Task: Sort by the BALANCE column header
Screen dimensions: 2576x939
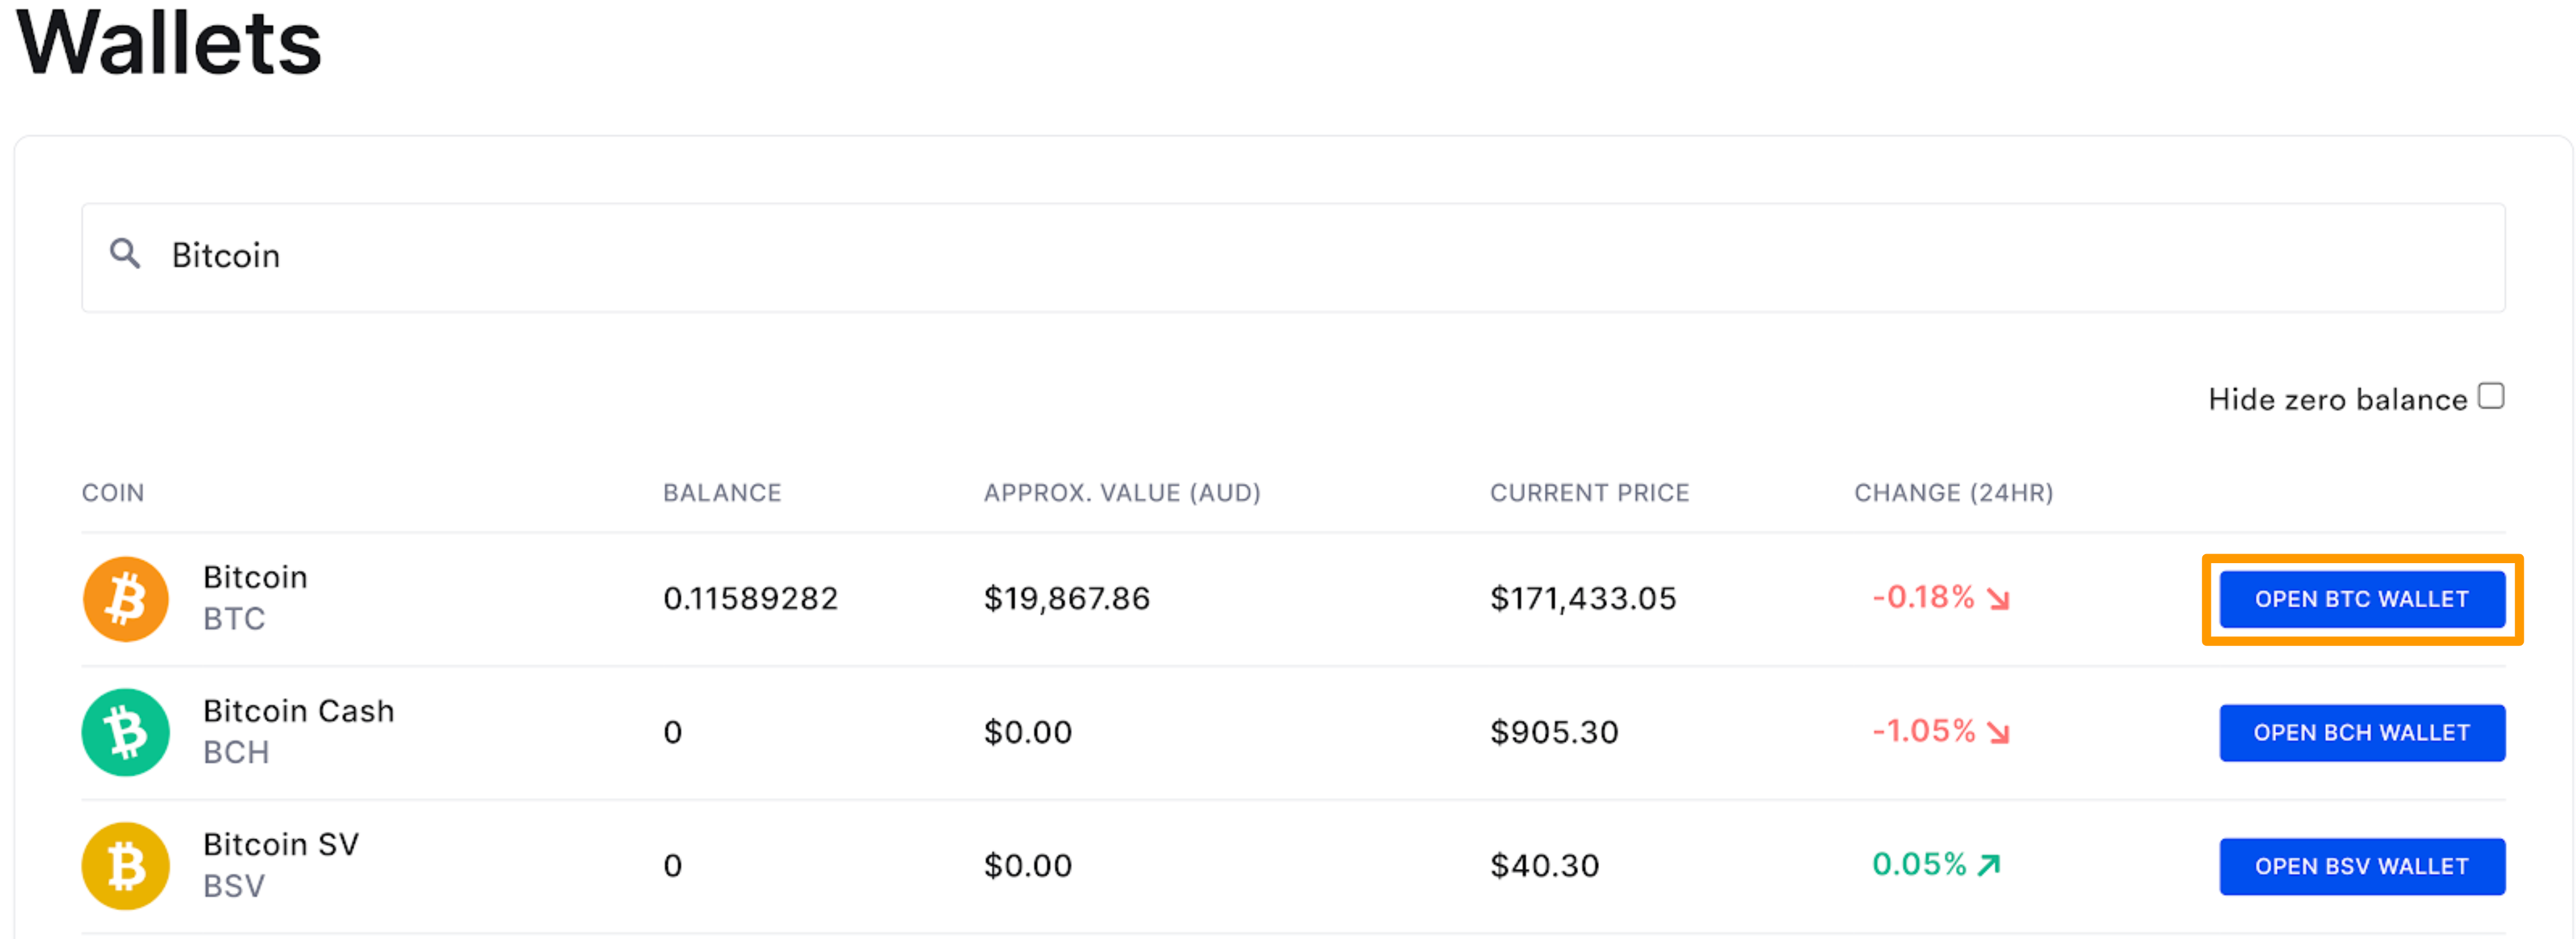Action: tap(722, 492)
